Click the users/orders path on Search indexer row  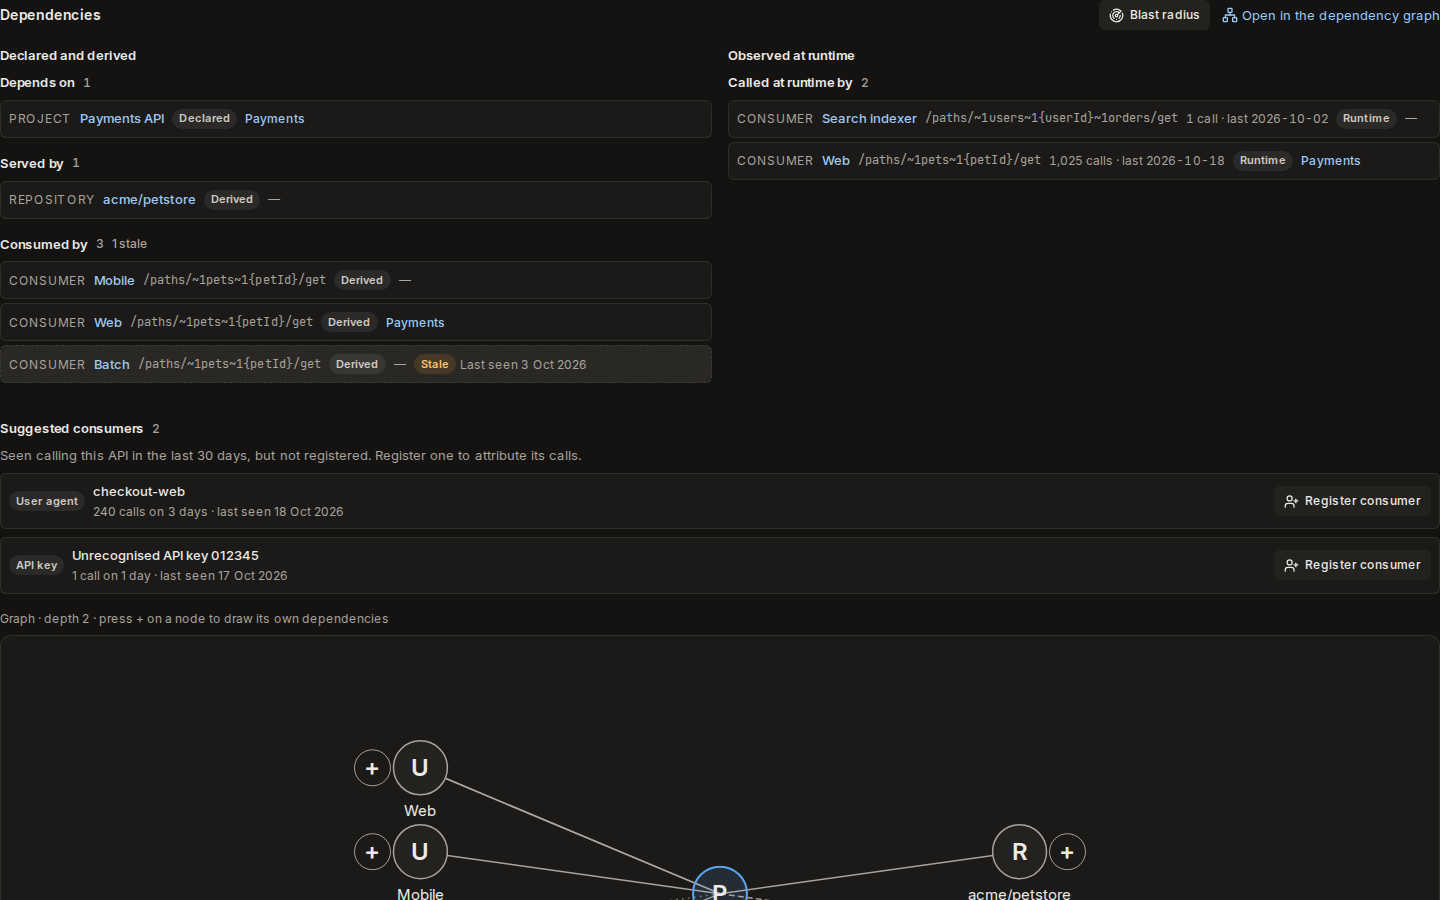[1052, 118]
